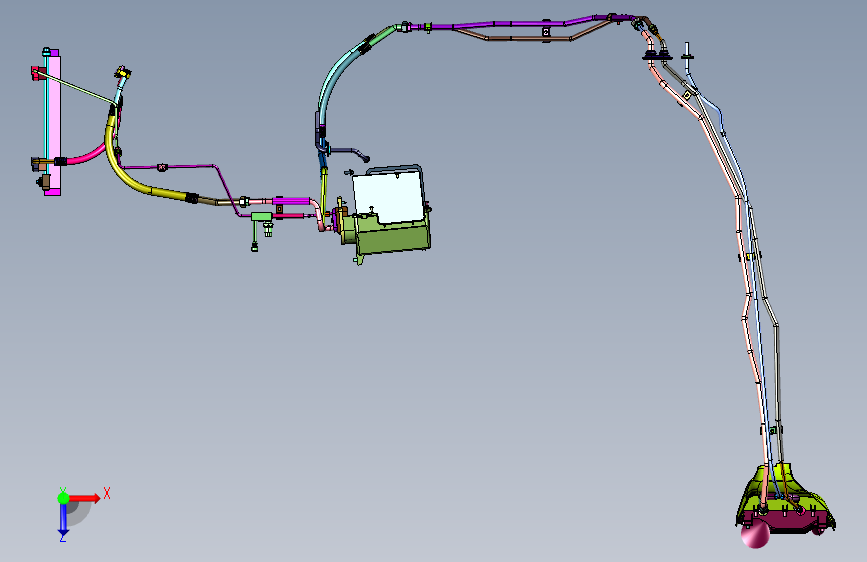The height and width of the screenshot is (562, 867).
Task: Select the pink sphere at bottom right
Action: [755, 534]
